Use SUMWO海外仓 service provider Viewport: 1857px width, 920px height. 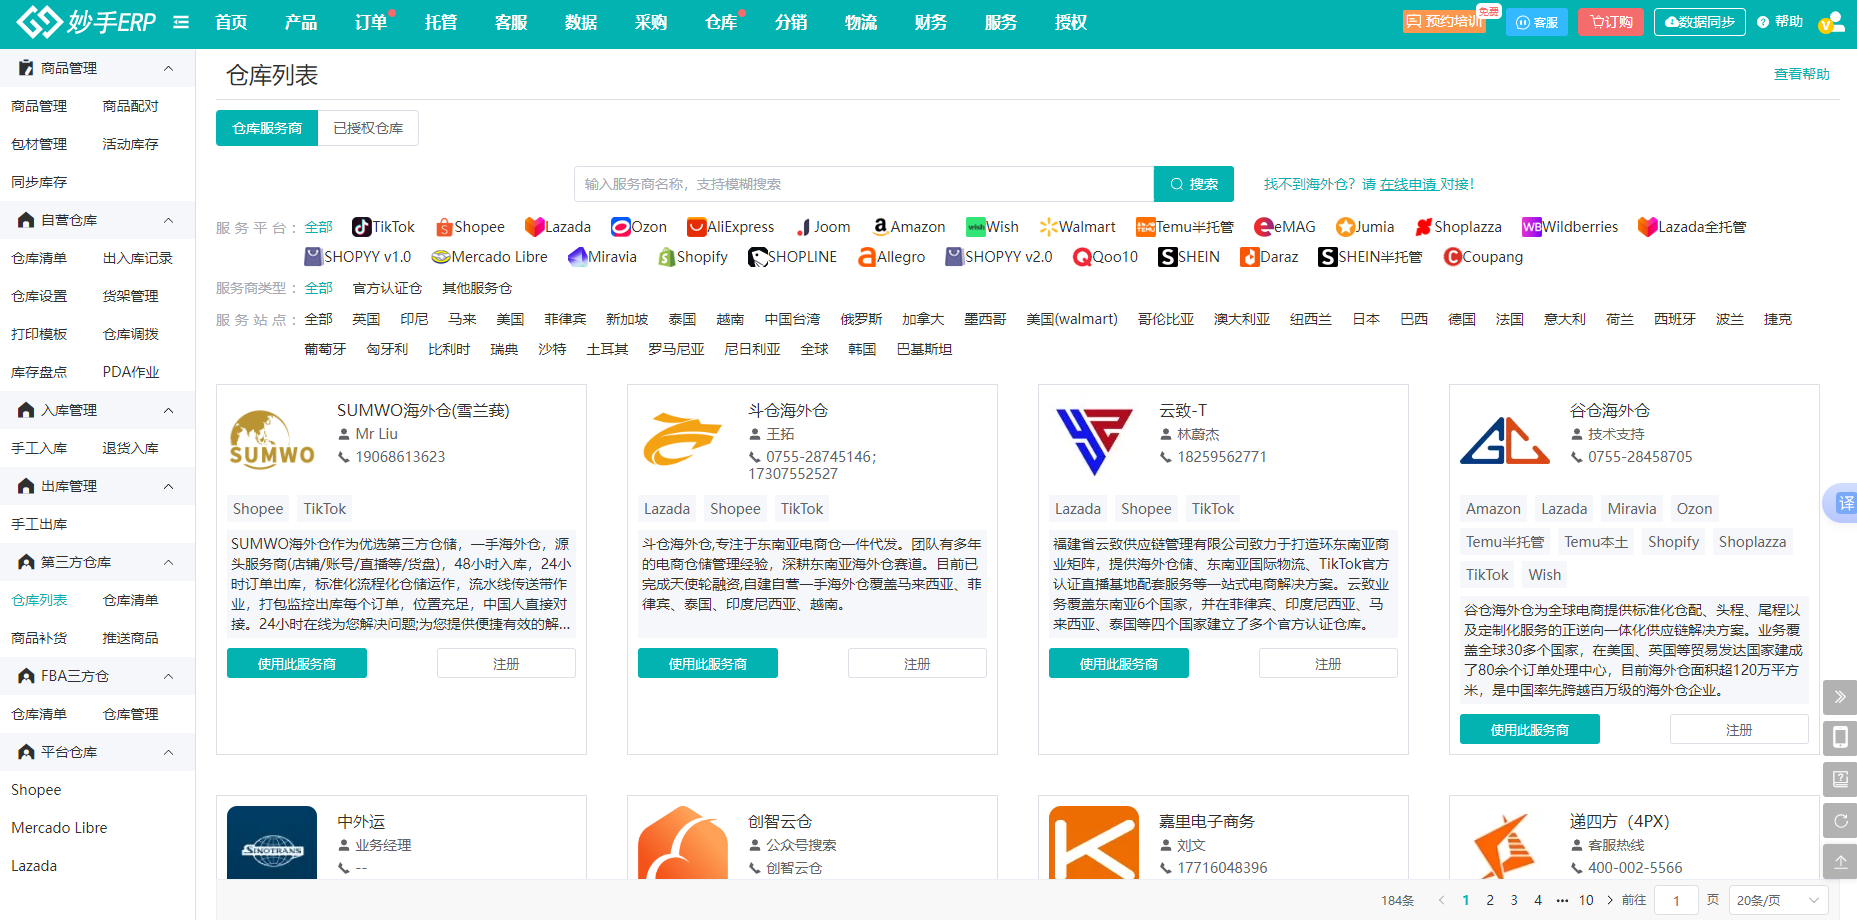coord(297,663)
